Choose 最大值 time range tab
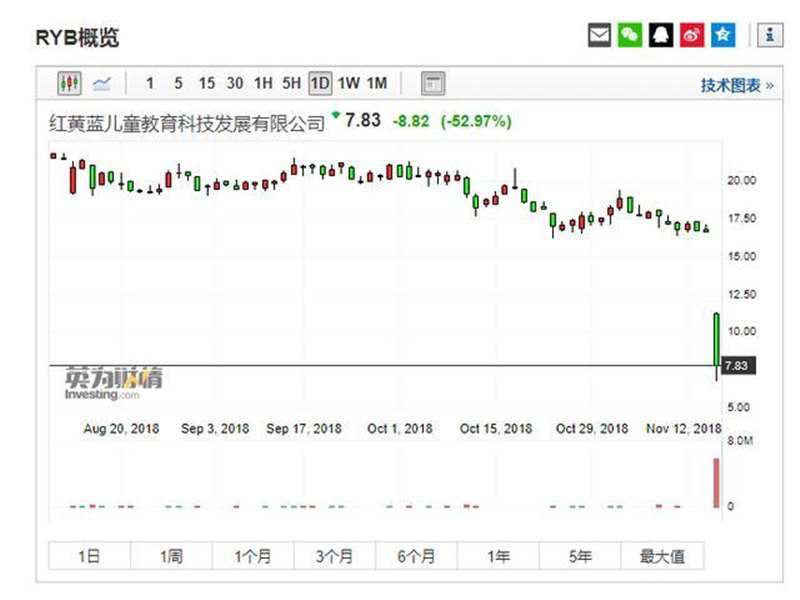This screenshot has width=800, height=600. click(x=662, y=556)
